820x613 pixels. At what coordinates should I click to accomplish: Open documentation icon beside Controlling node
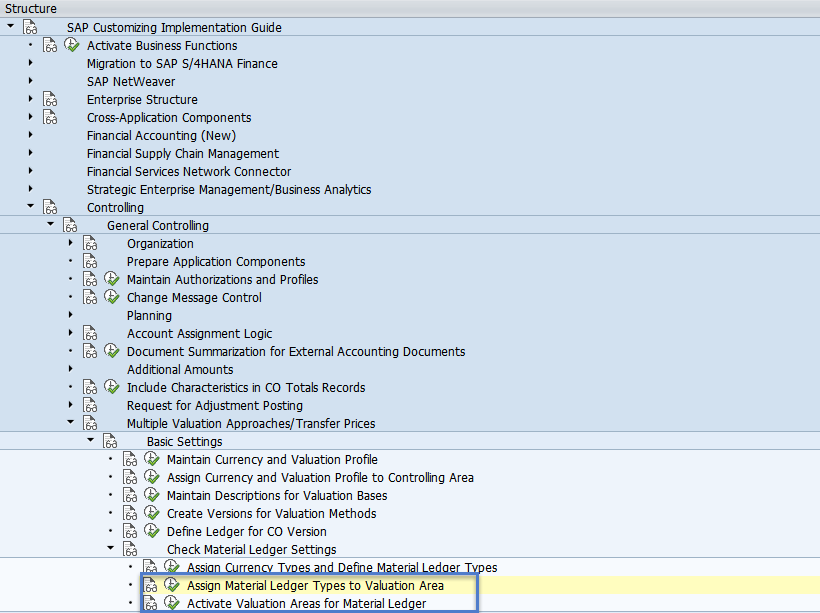50,207
